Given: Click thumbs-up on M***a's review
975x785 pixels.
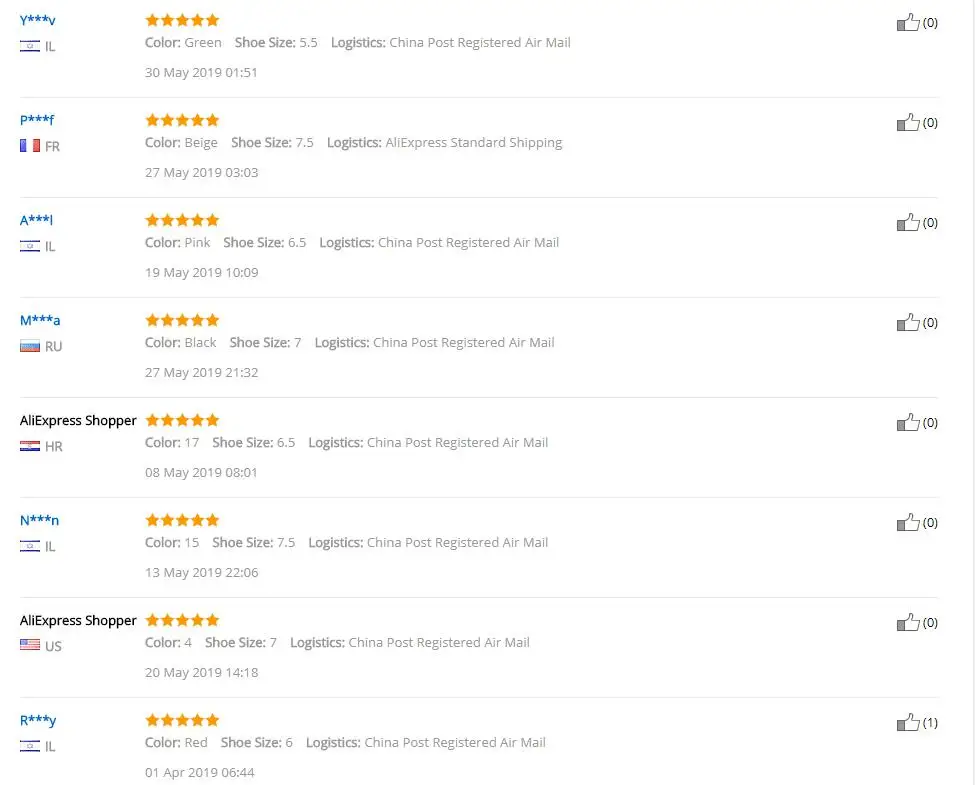Looking at the screenshot, I should pos(908,323).
